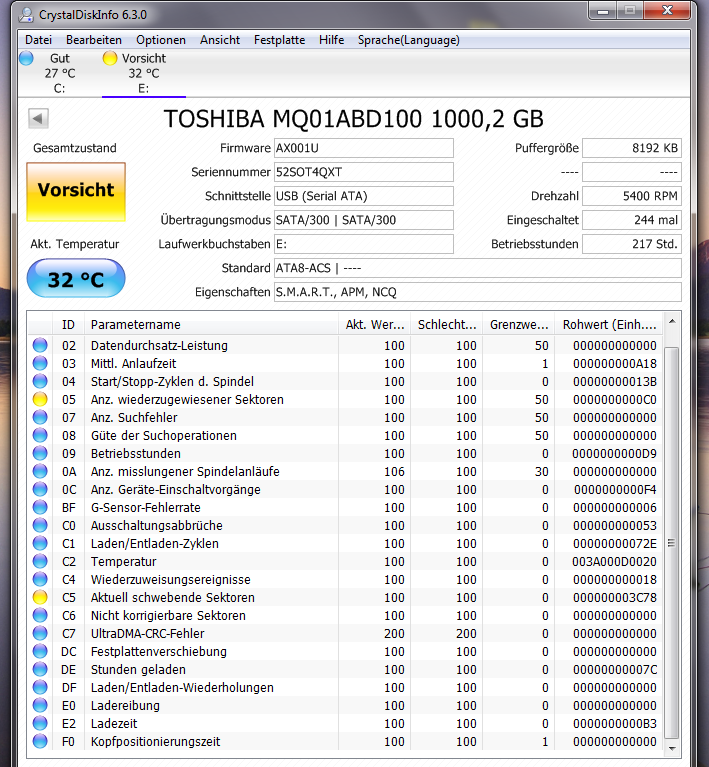
Task: Click the blue status icon for Datendurchsatz-Leistung
Action: [40, 345]
